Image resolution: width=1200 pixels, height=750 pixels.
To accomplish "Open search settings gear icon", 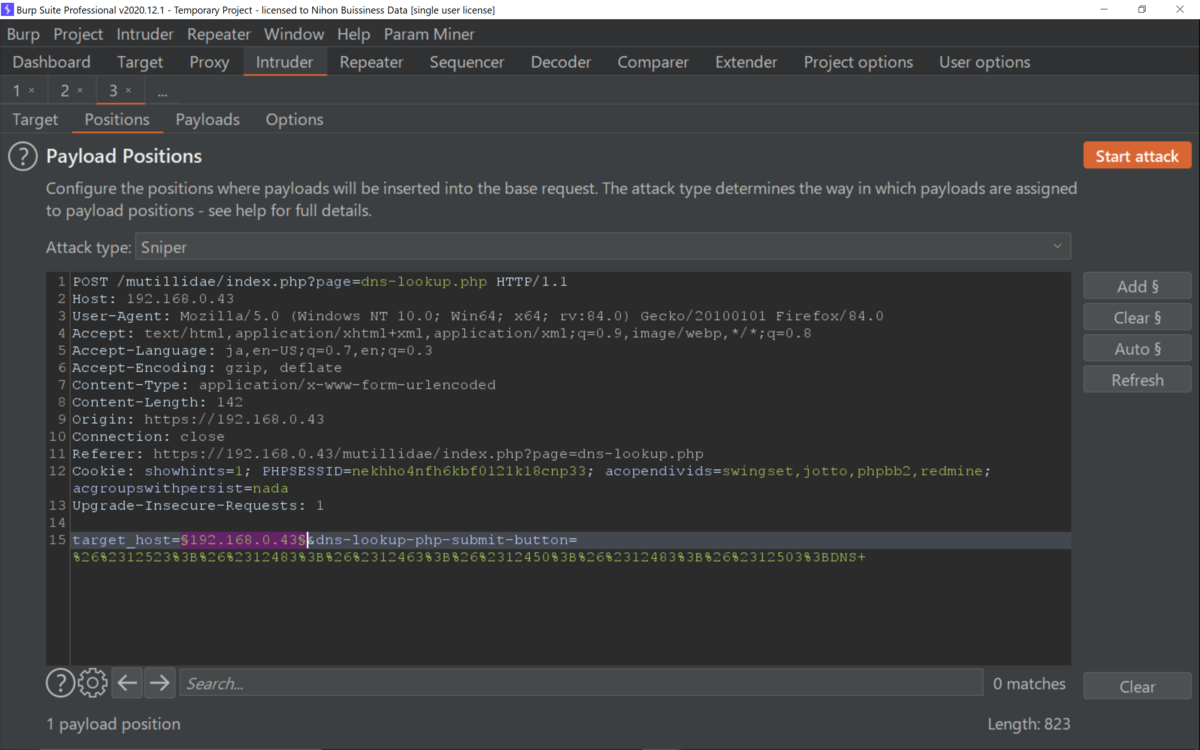I will (x=92, y=683).
